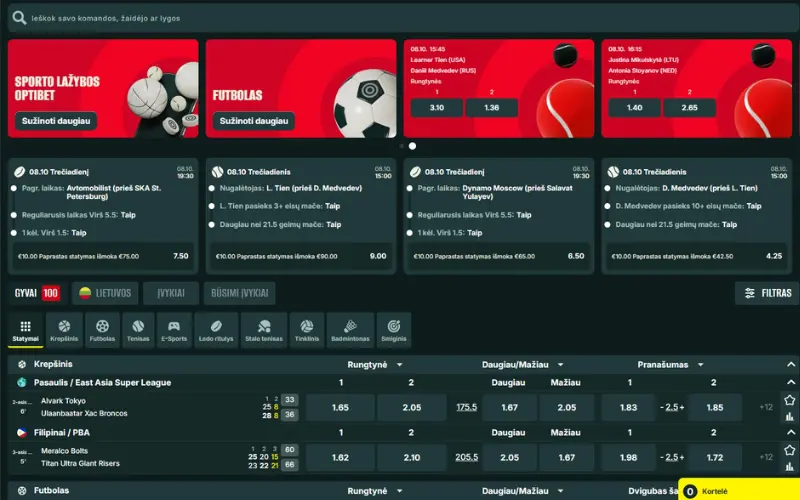This screenshot has height=500, width=800.
Task: Add Dynamo Moscow combo bet at 6.50
Action: 499,256
